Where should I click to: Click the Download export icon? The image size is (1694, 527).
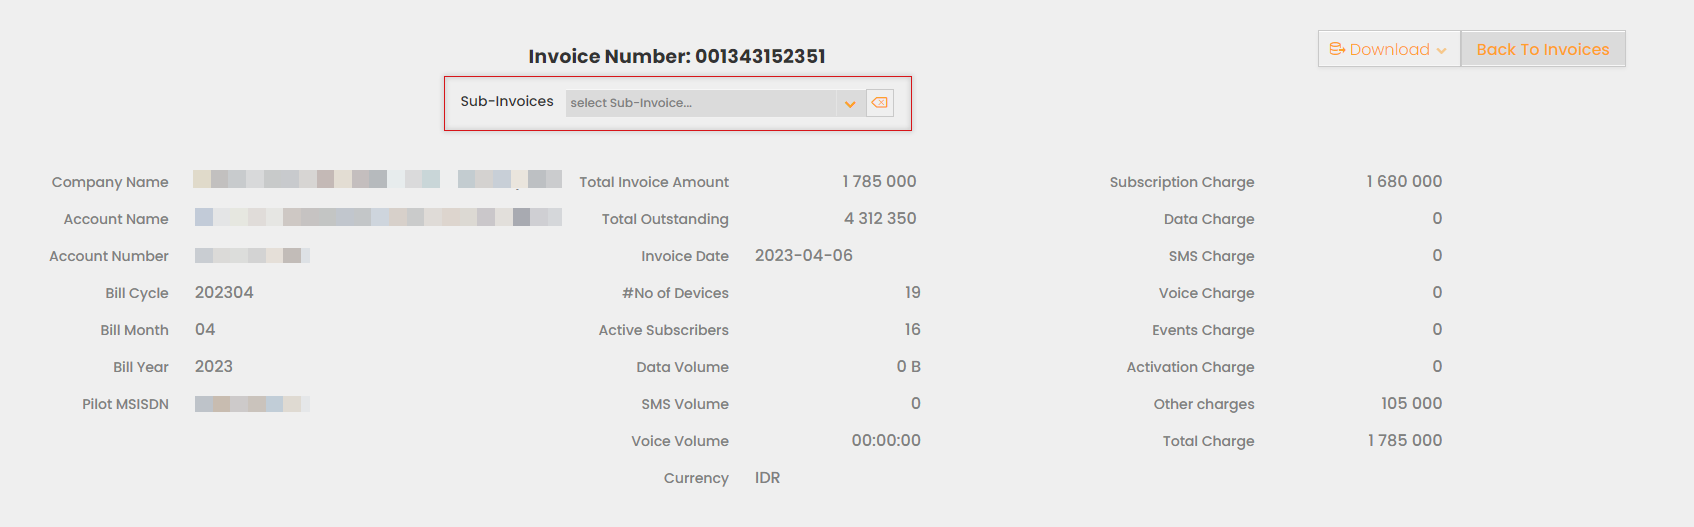pos(1337,49)
